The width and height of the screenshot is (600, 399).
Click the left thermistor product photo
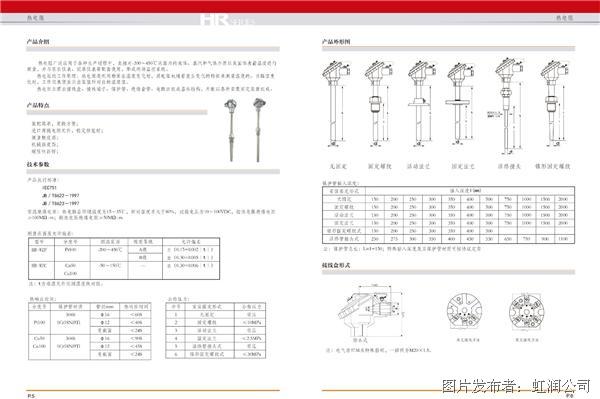click(x=231, y=130)
